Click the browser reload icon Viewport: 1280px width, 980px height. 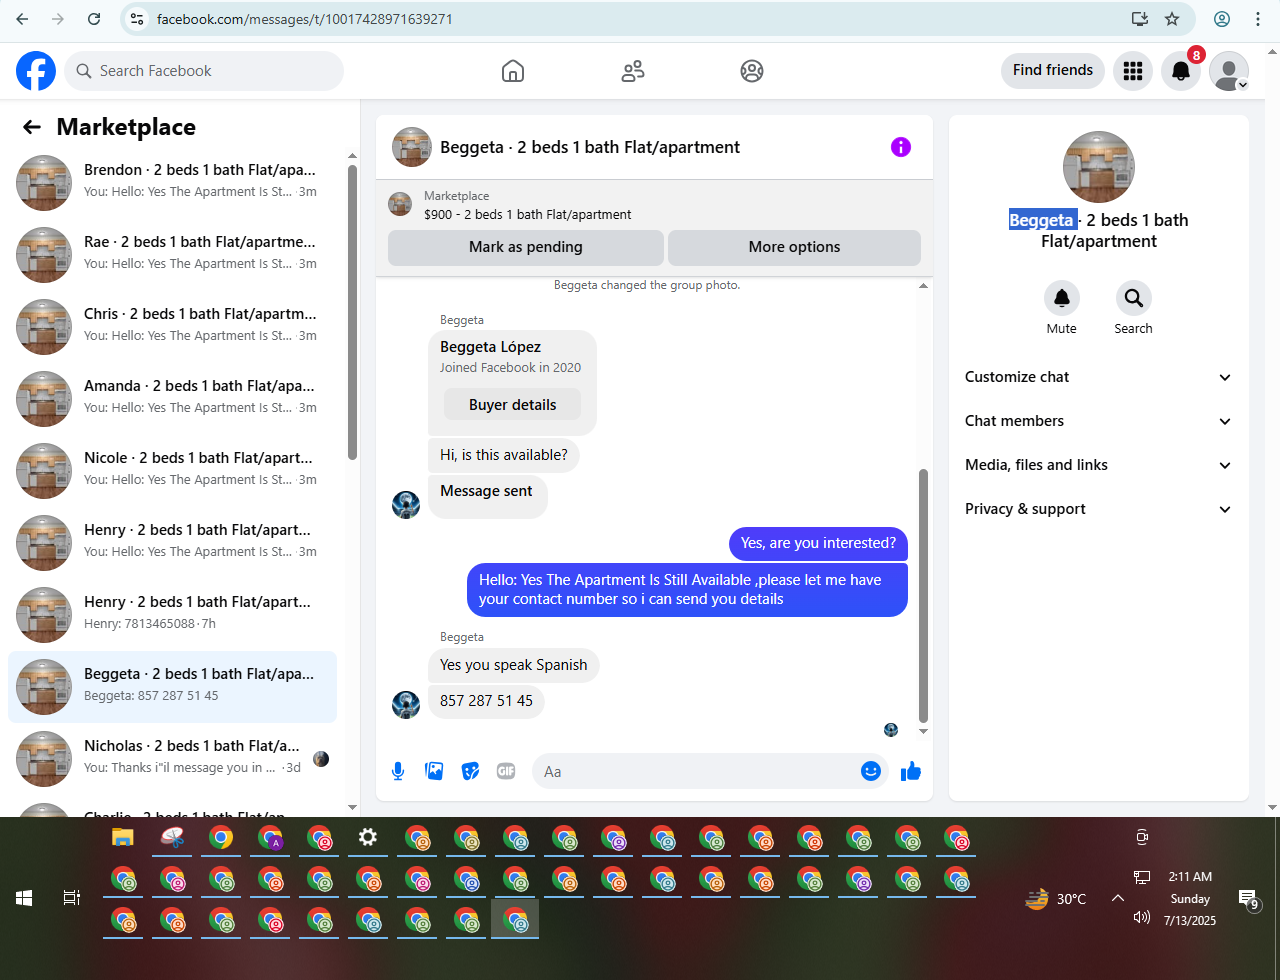[94, 19]
